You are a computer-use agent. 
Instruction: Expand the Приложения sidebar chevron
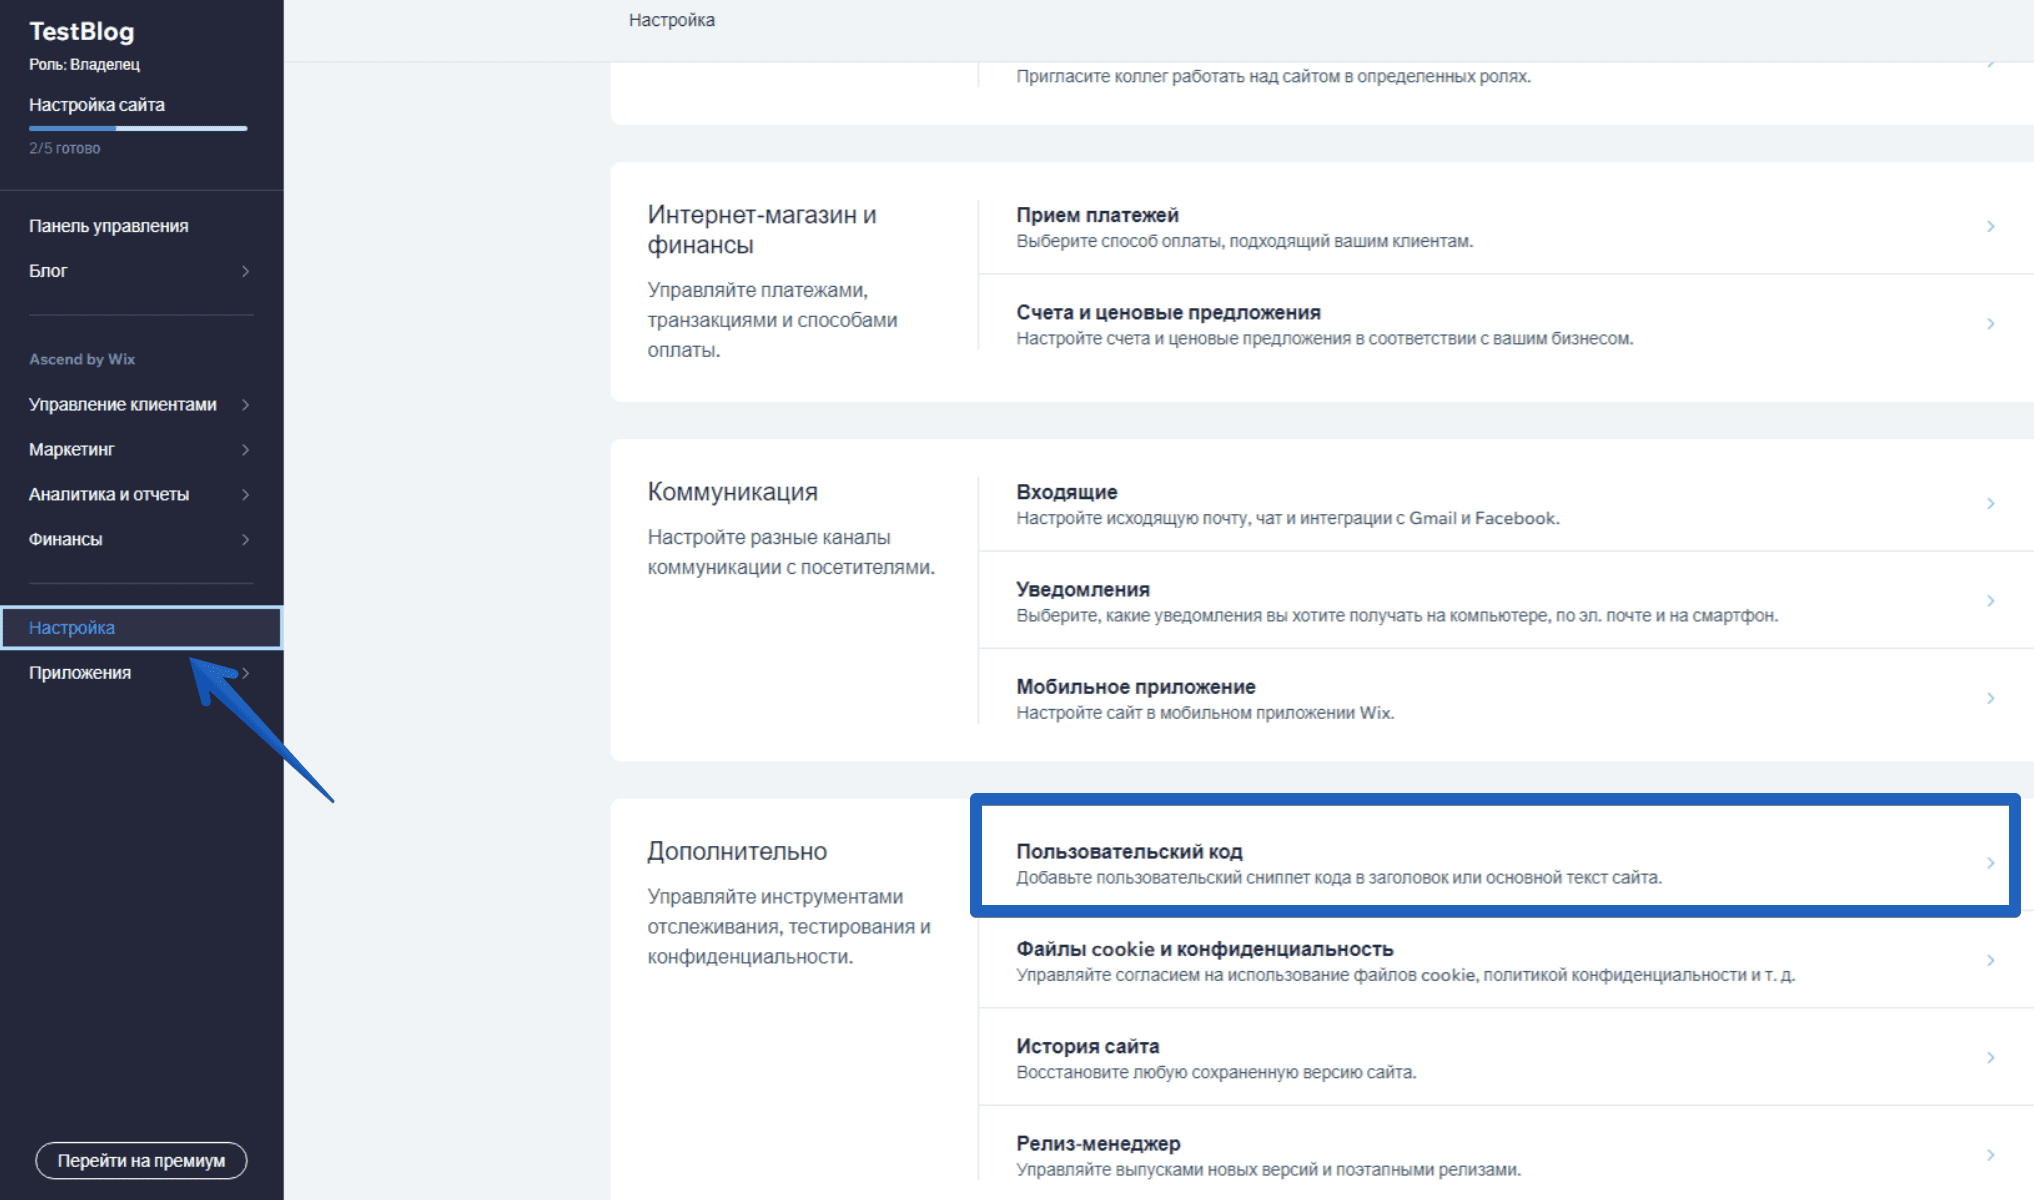(245, 673)
